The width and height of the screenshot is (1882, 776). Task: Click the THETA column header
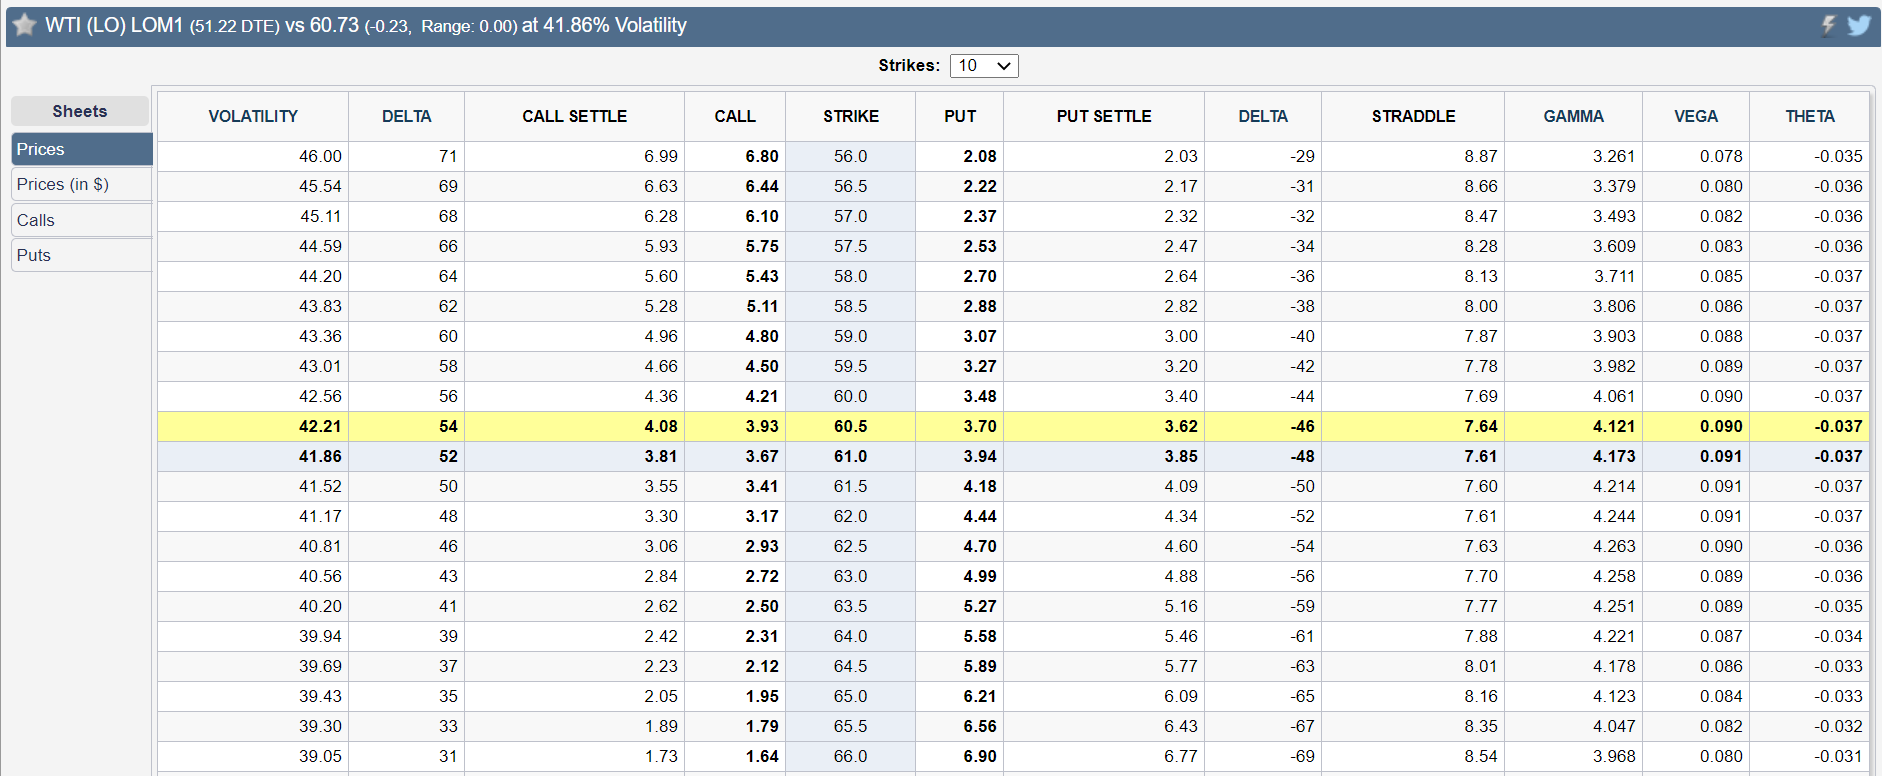[x=1810, y=116]
